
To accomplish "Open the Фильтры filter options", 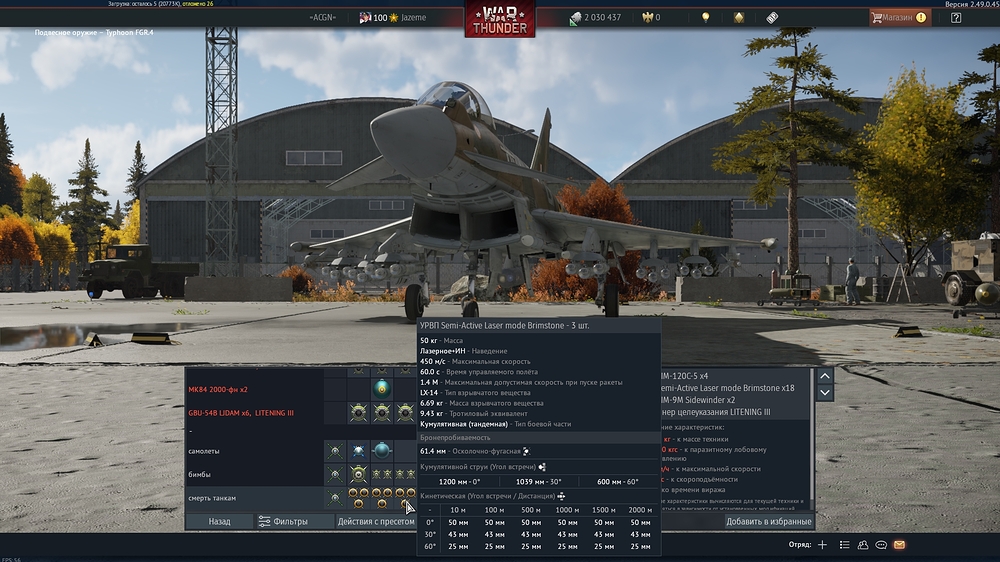I will point(283,521).
